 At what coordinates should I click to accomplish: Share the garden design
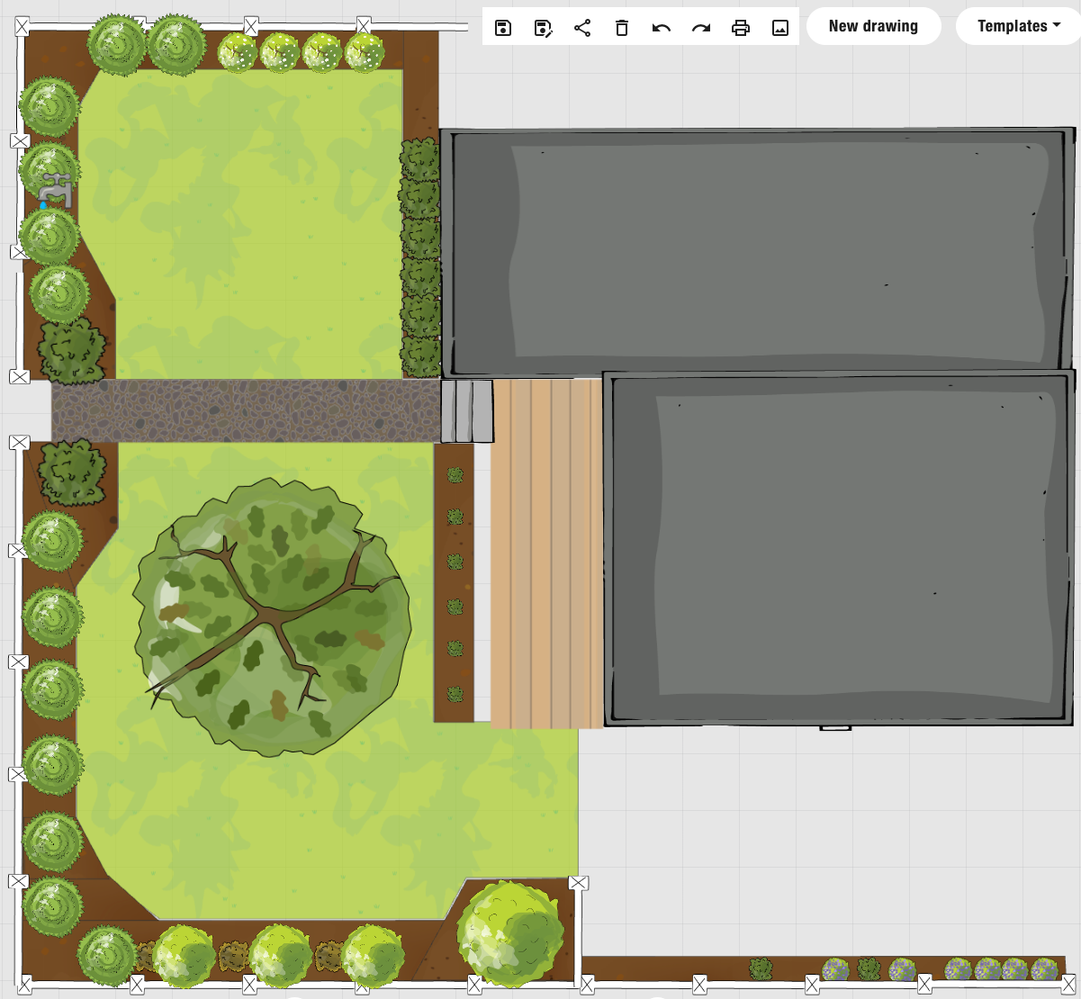click(583, 28)
